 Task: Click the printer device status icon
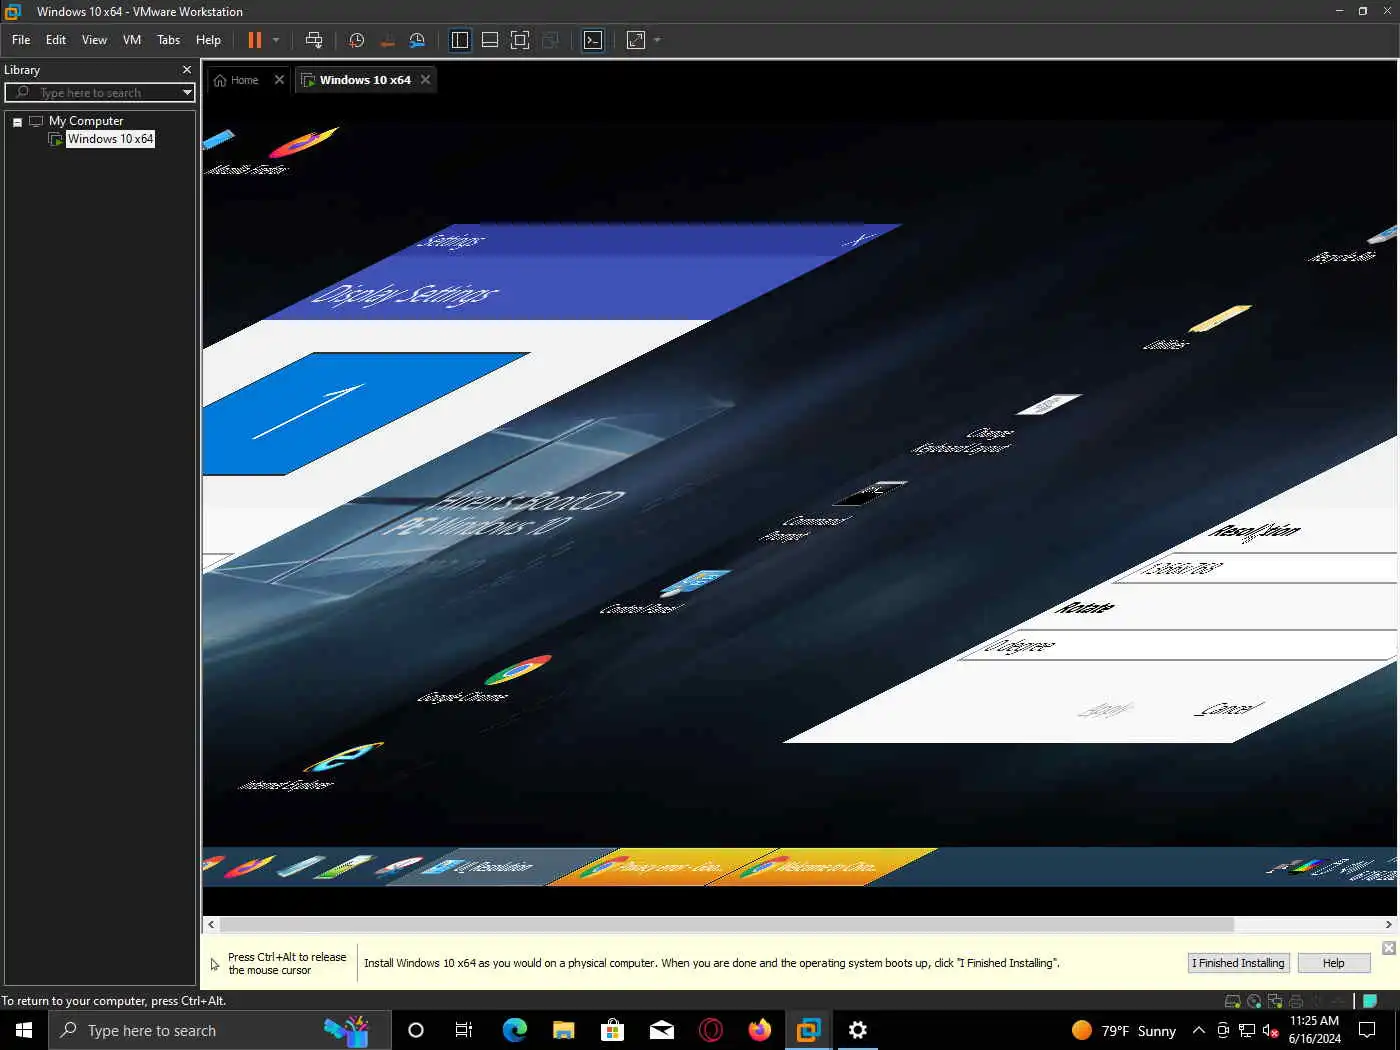click(1296, 1001)
